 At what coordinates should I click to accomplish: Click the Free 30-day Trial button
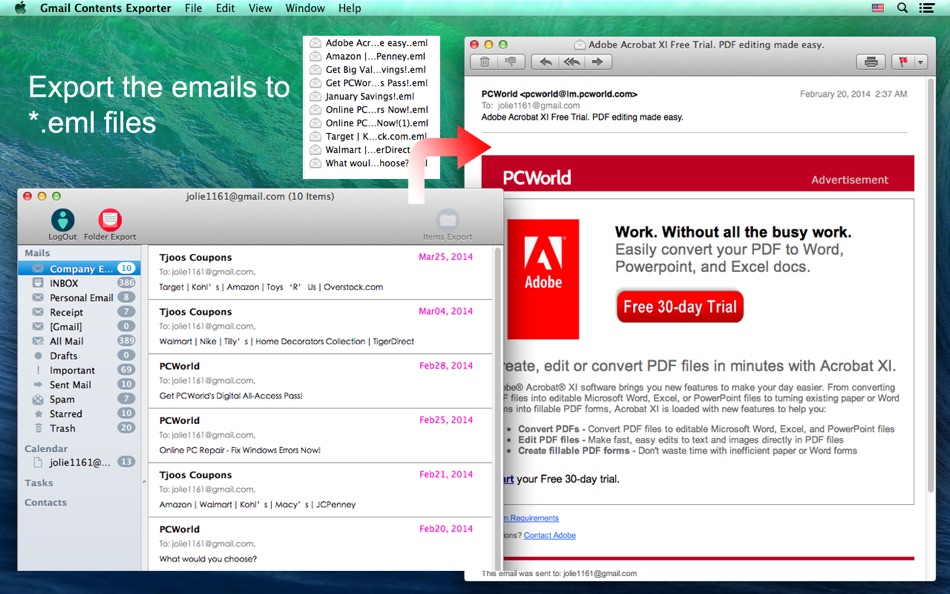[680, 307]
